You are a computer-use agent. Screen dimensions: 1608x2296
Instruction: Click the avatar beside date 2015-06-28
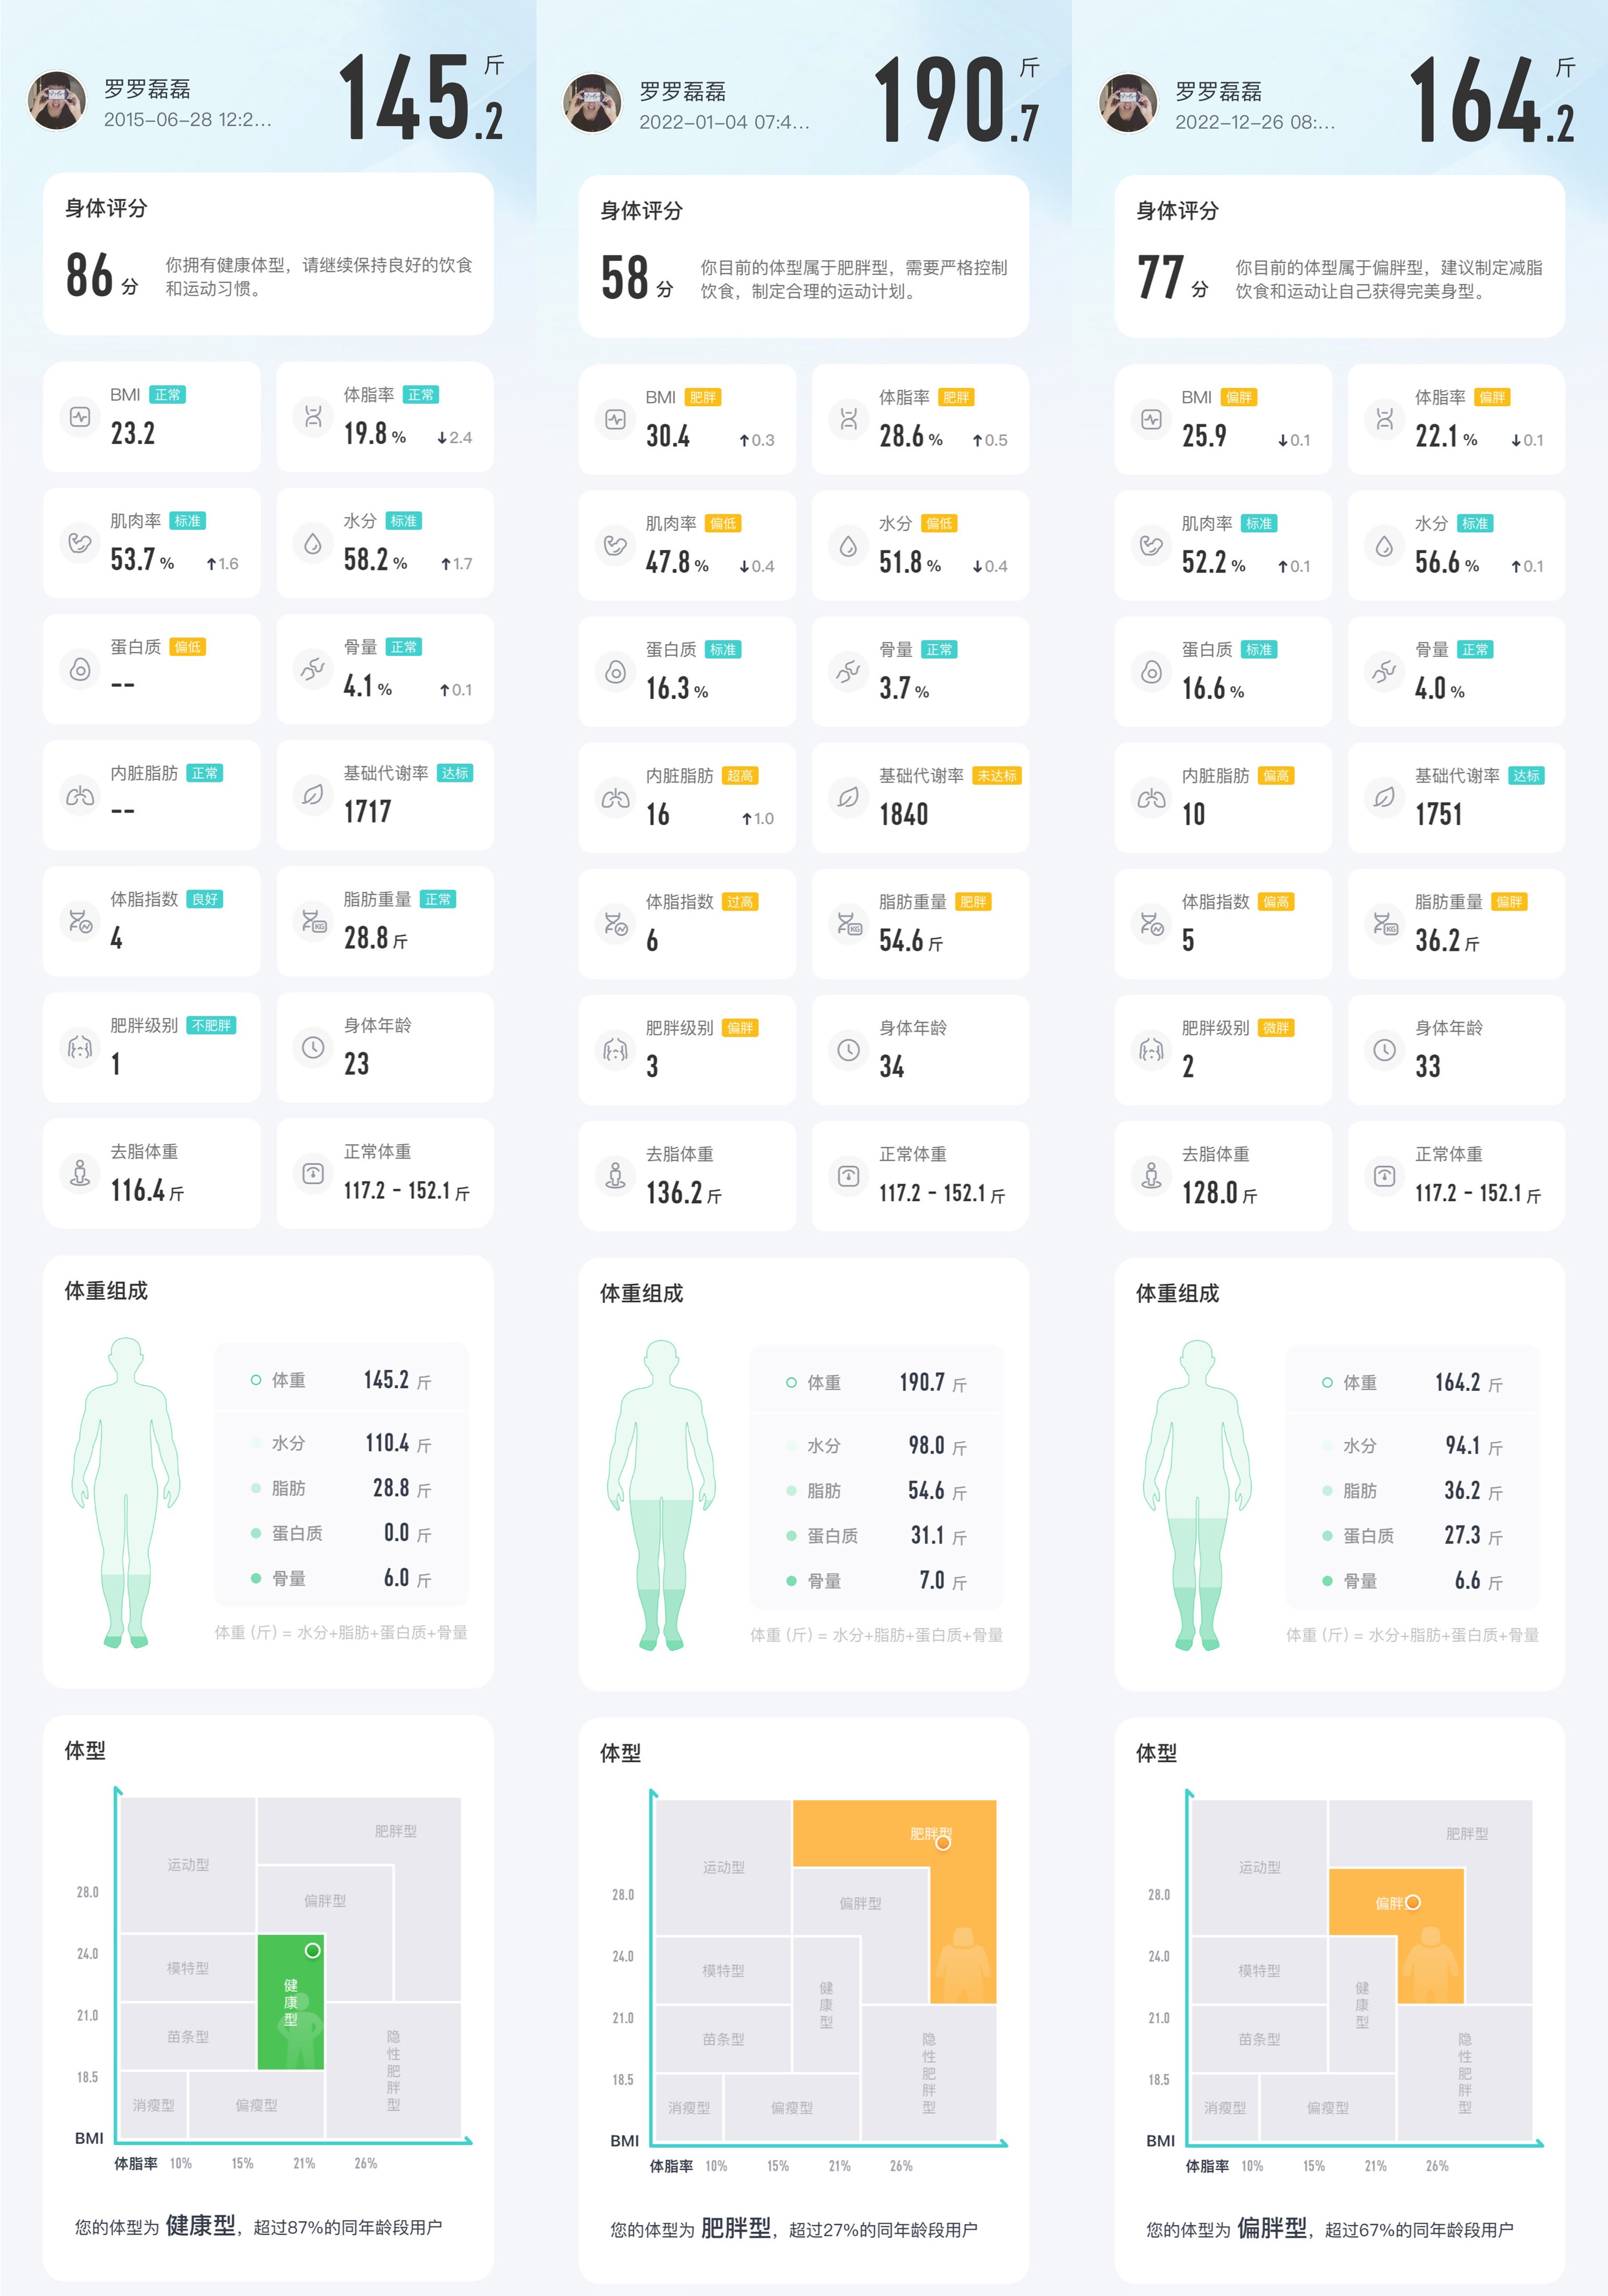point(57,100)
